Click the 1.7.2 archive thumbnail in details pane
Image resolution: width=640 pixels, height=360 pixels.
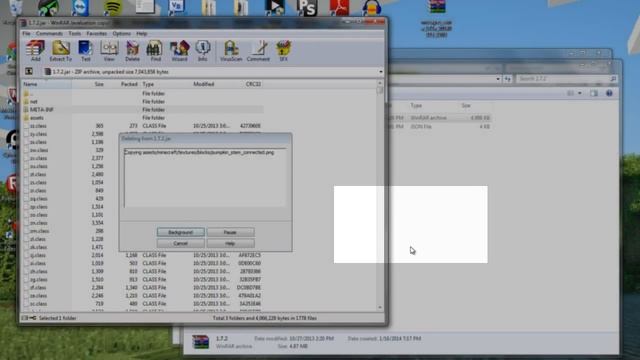[200, 342]
